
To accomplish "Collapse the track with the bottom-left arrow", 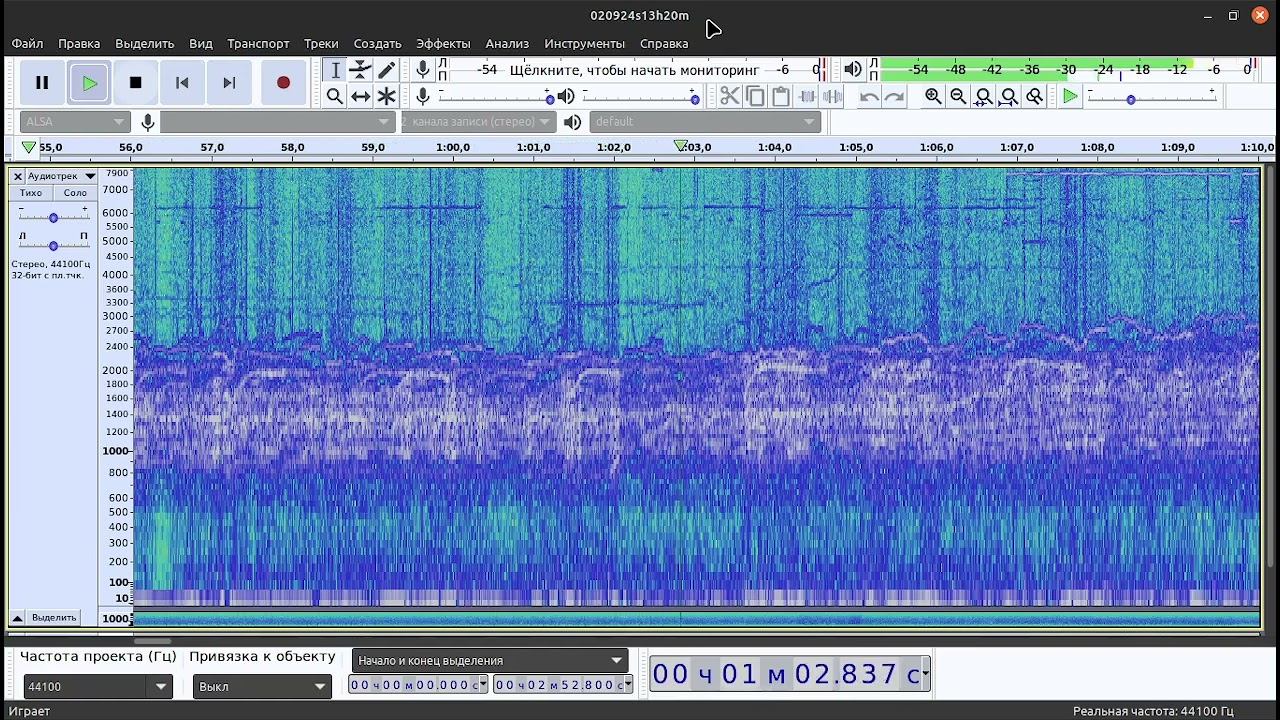I will tap(17, 618).
